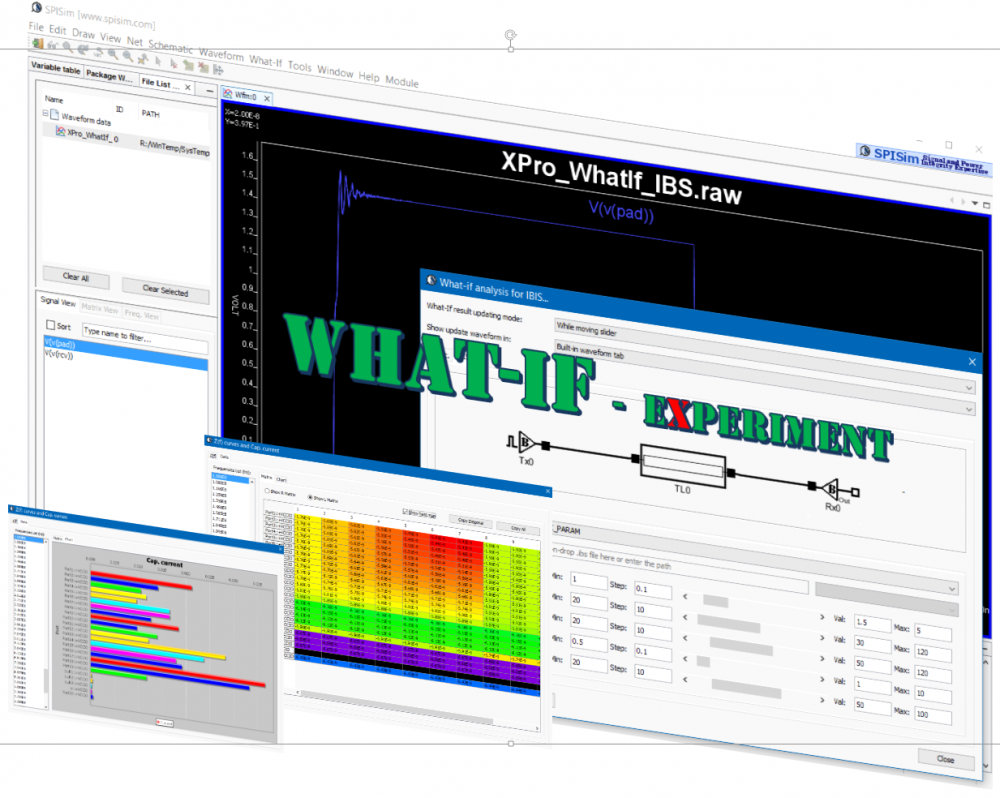Click the Clear All button

(x=76, y=277)
